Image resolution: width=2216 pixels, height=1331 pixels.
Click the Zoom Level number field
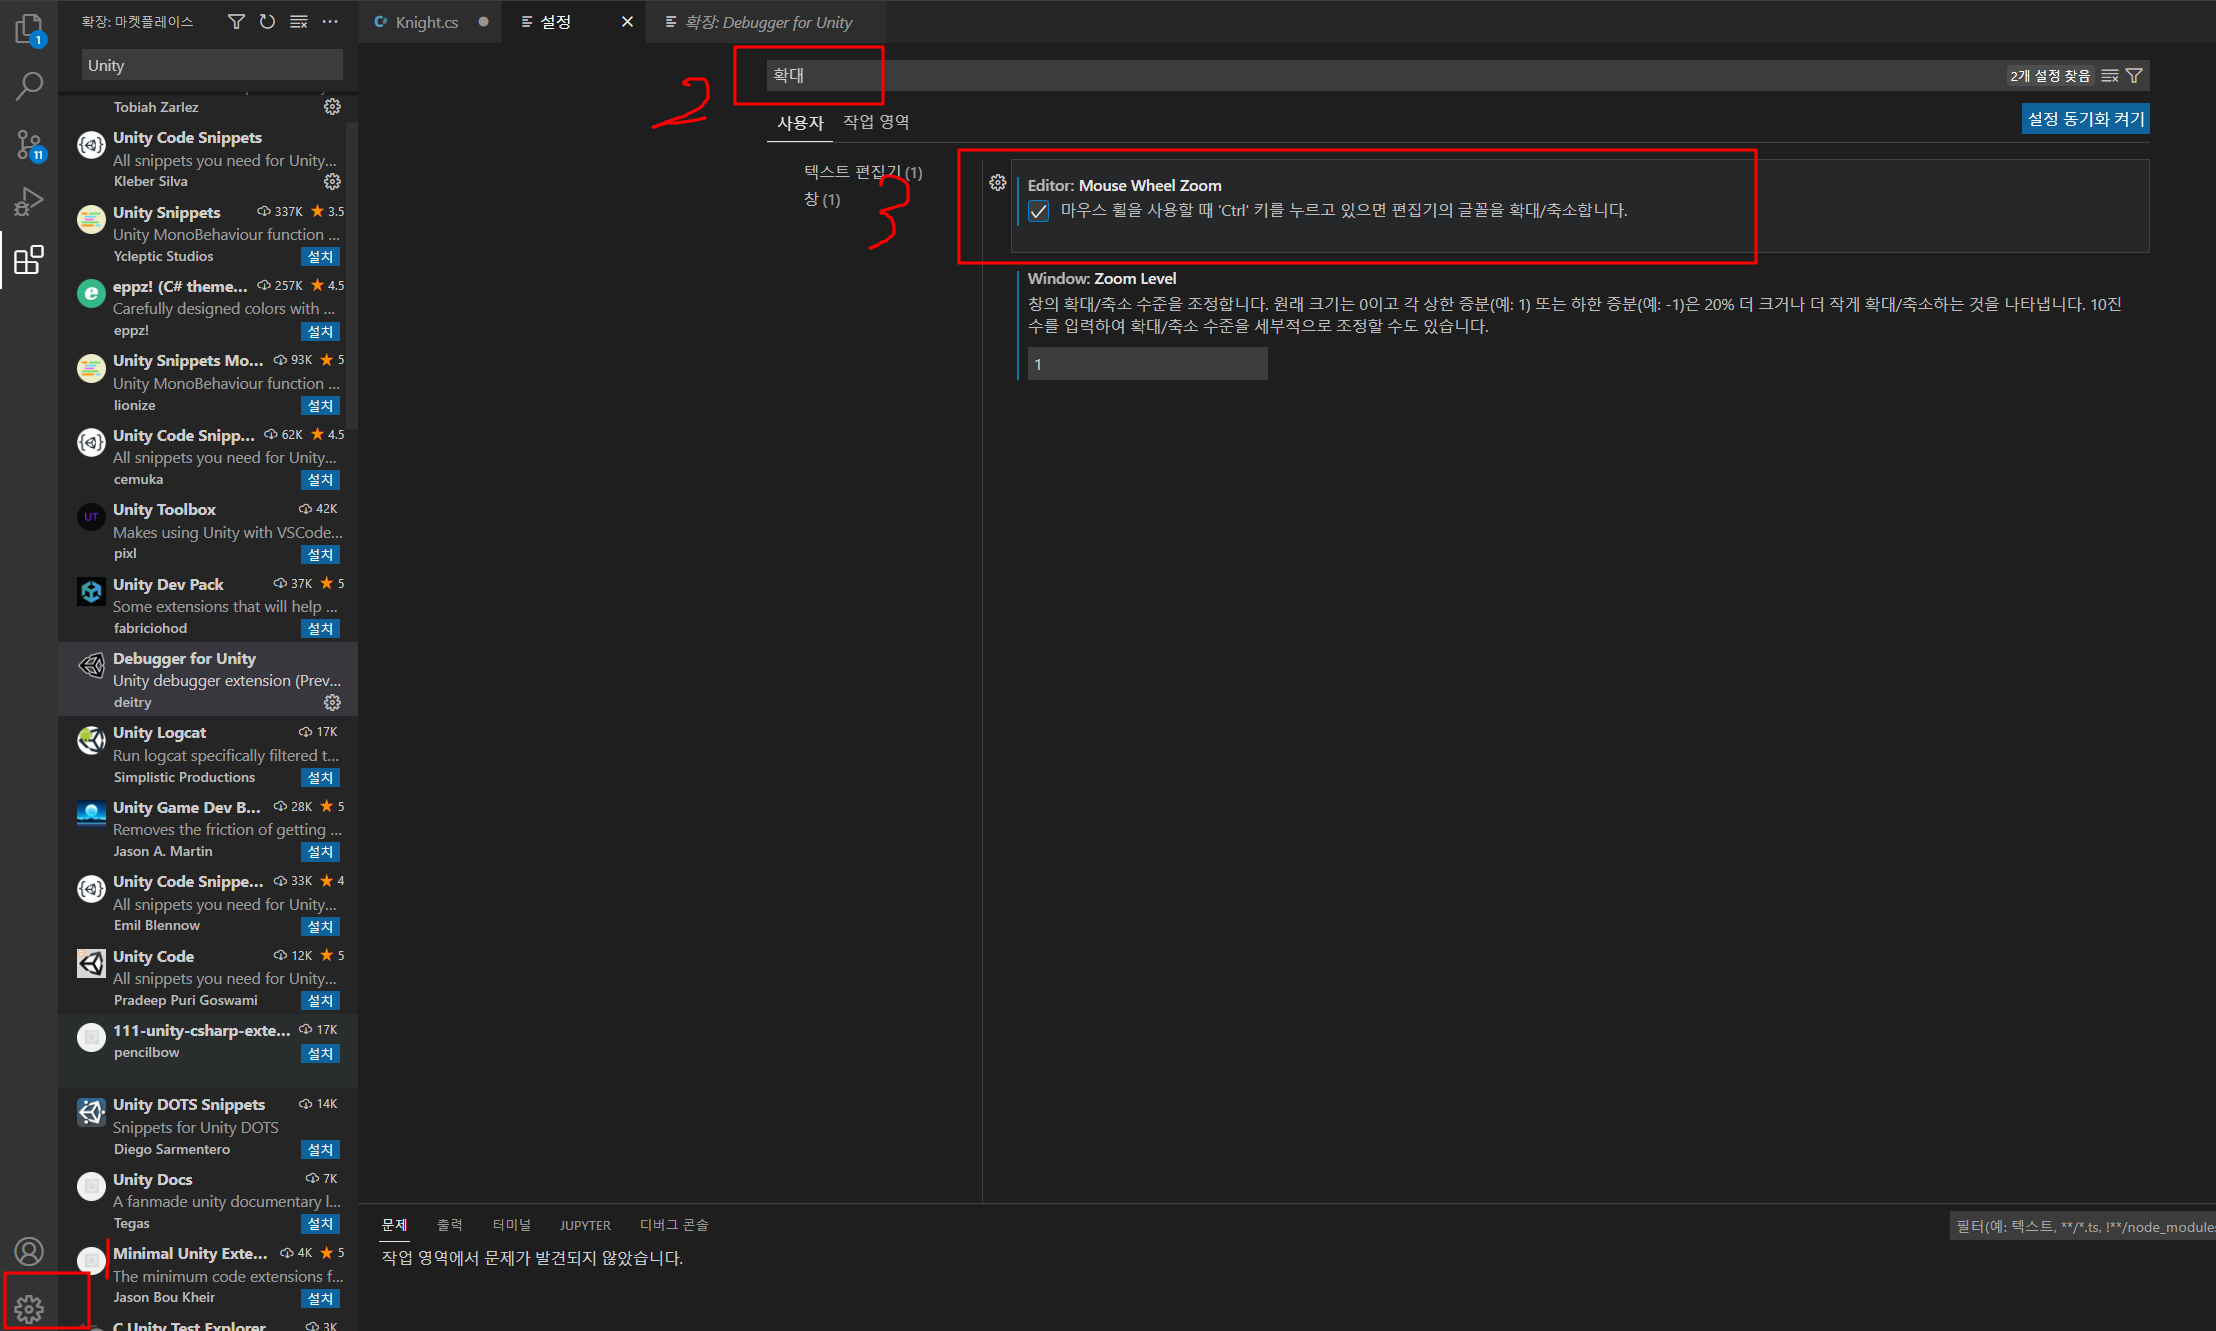pos(1147,364)
